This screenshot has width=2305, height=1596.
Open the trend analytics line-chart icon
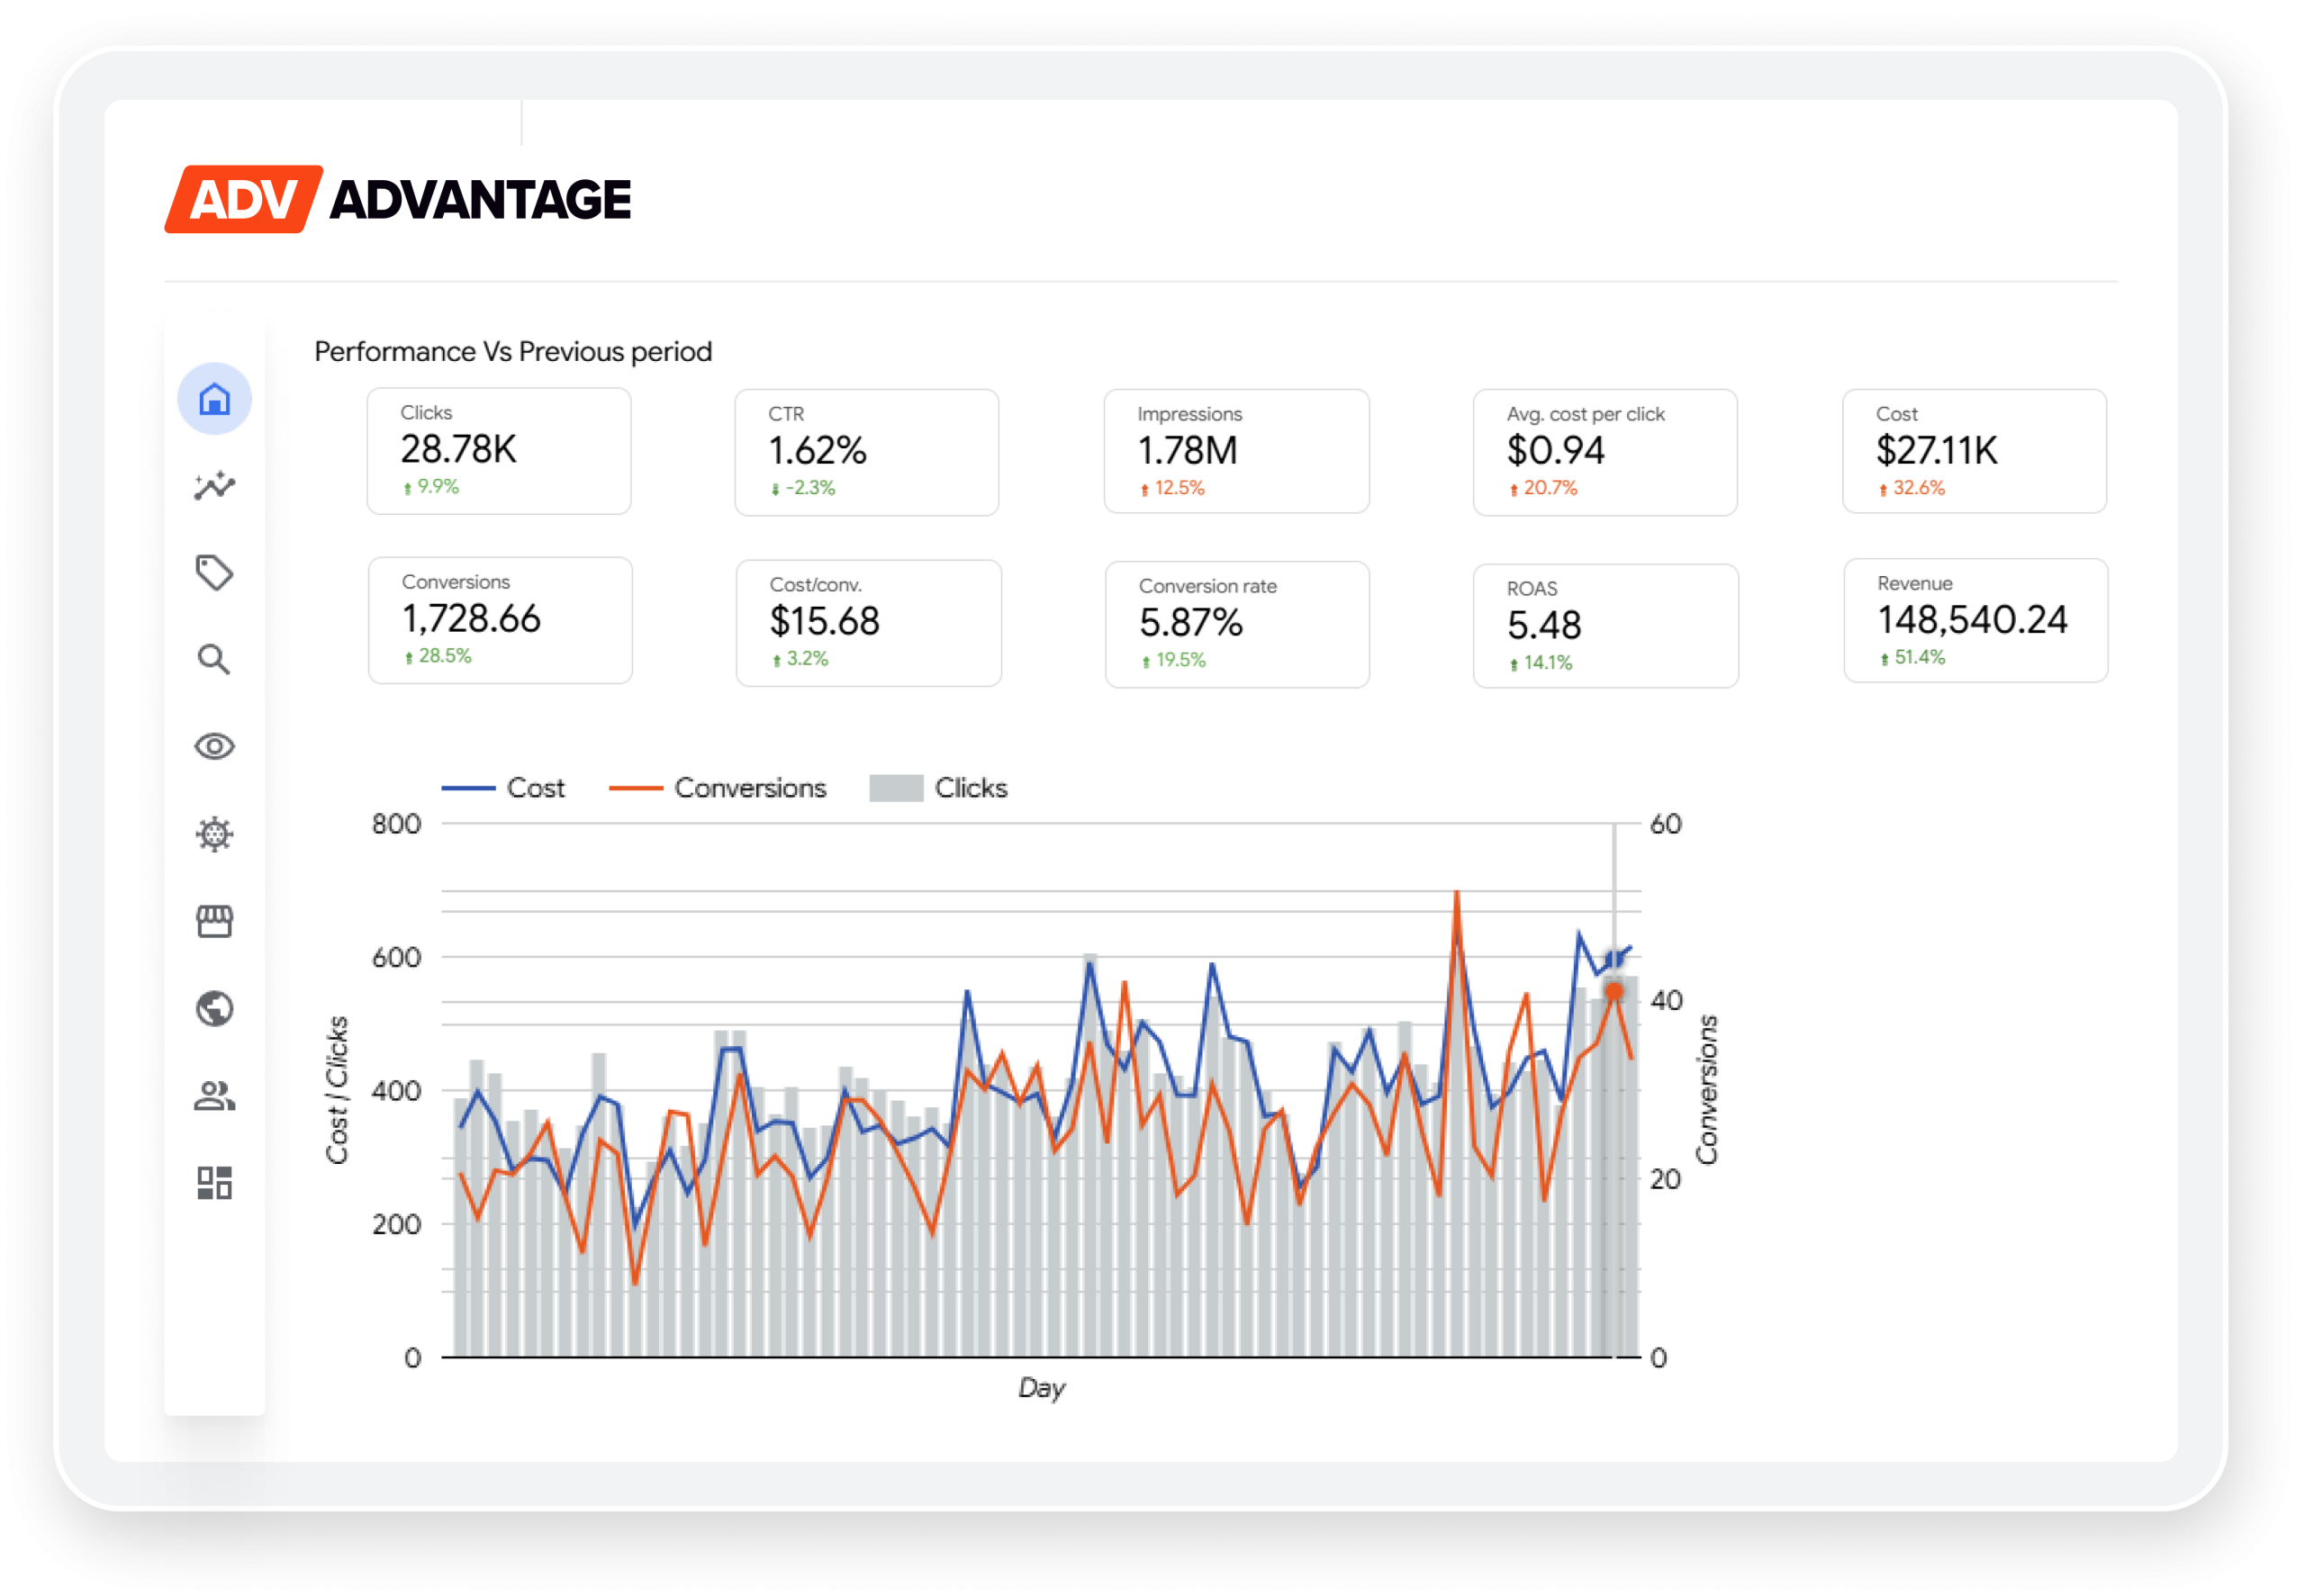point(214,486)
